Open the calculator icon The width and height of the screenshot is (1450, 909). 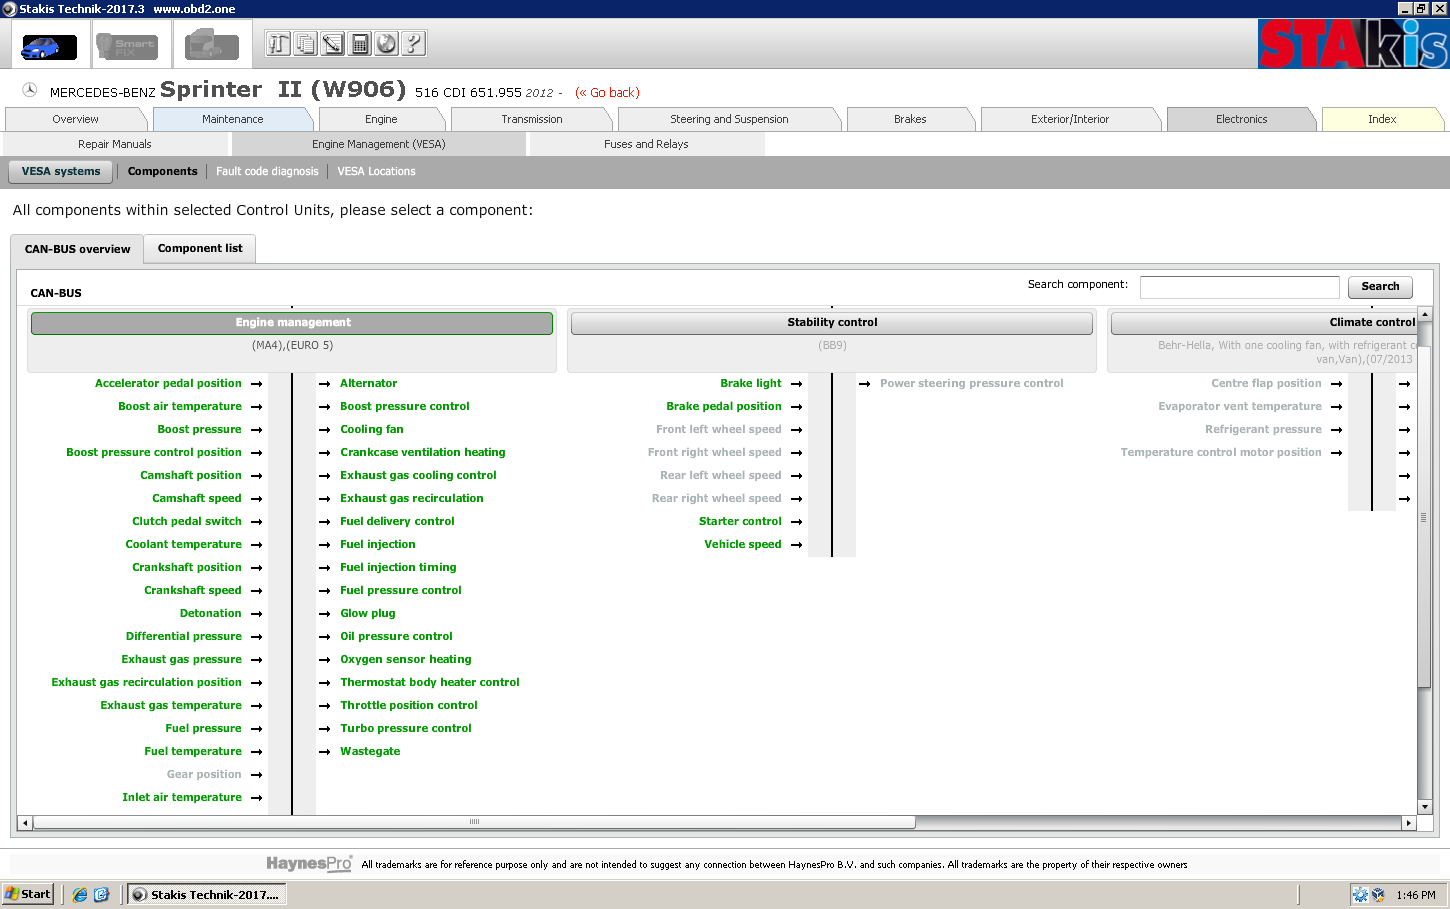coord(359,44)
